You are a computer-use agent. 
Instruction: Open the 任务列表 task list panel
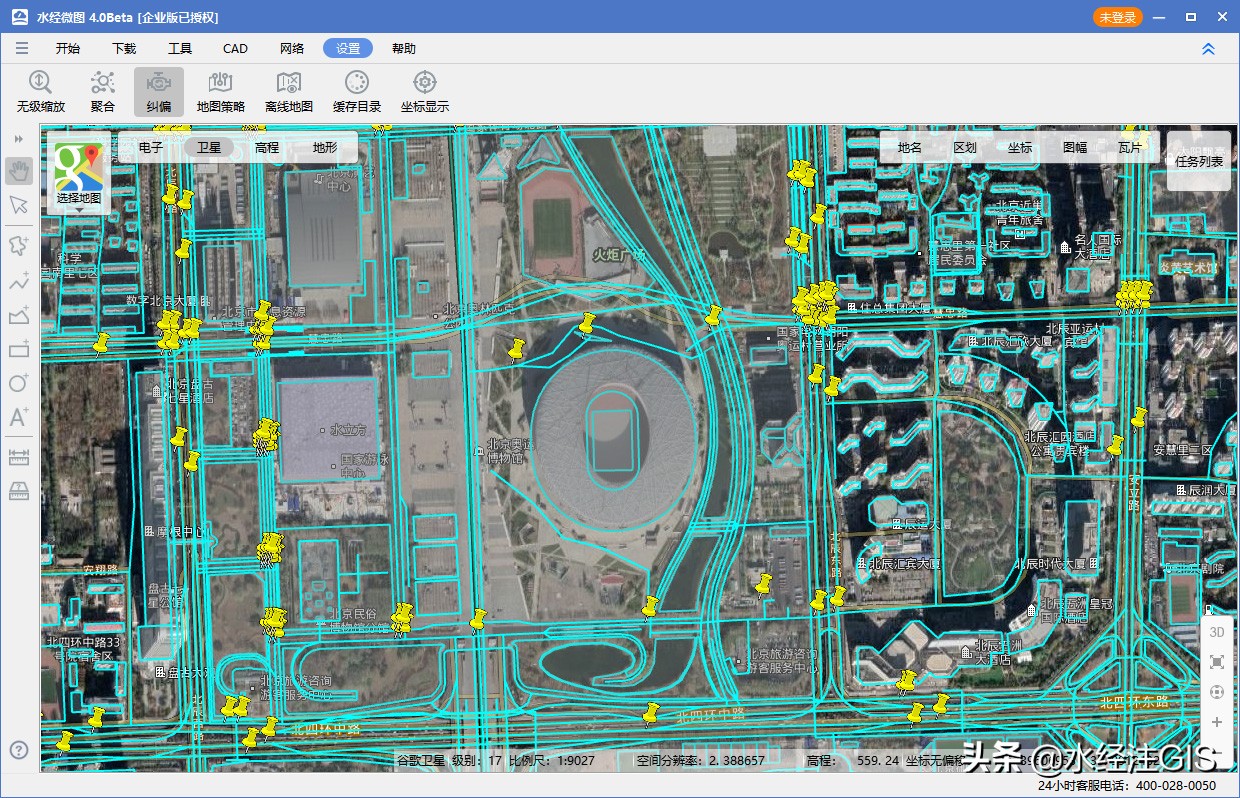click(x=1199, y=160)
